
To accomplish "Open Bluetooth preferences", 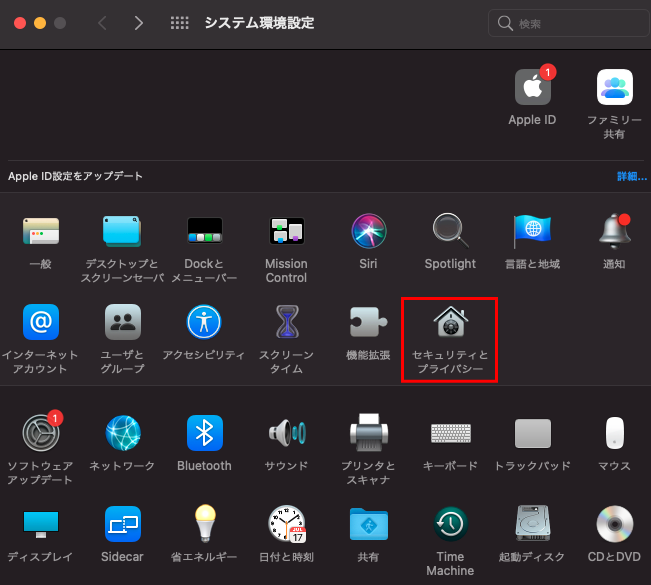I will [x=205, y=433].
